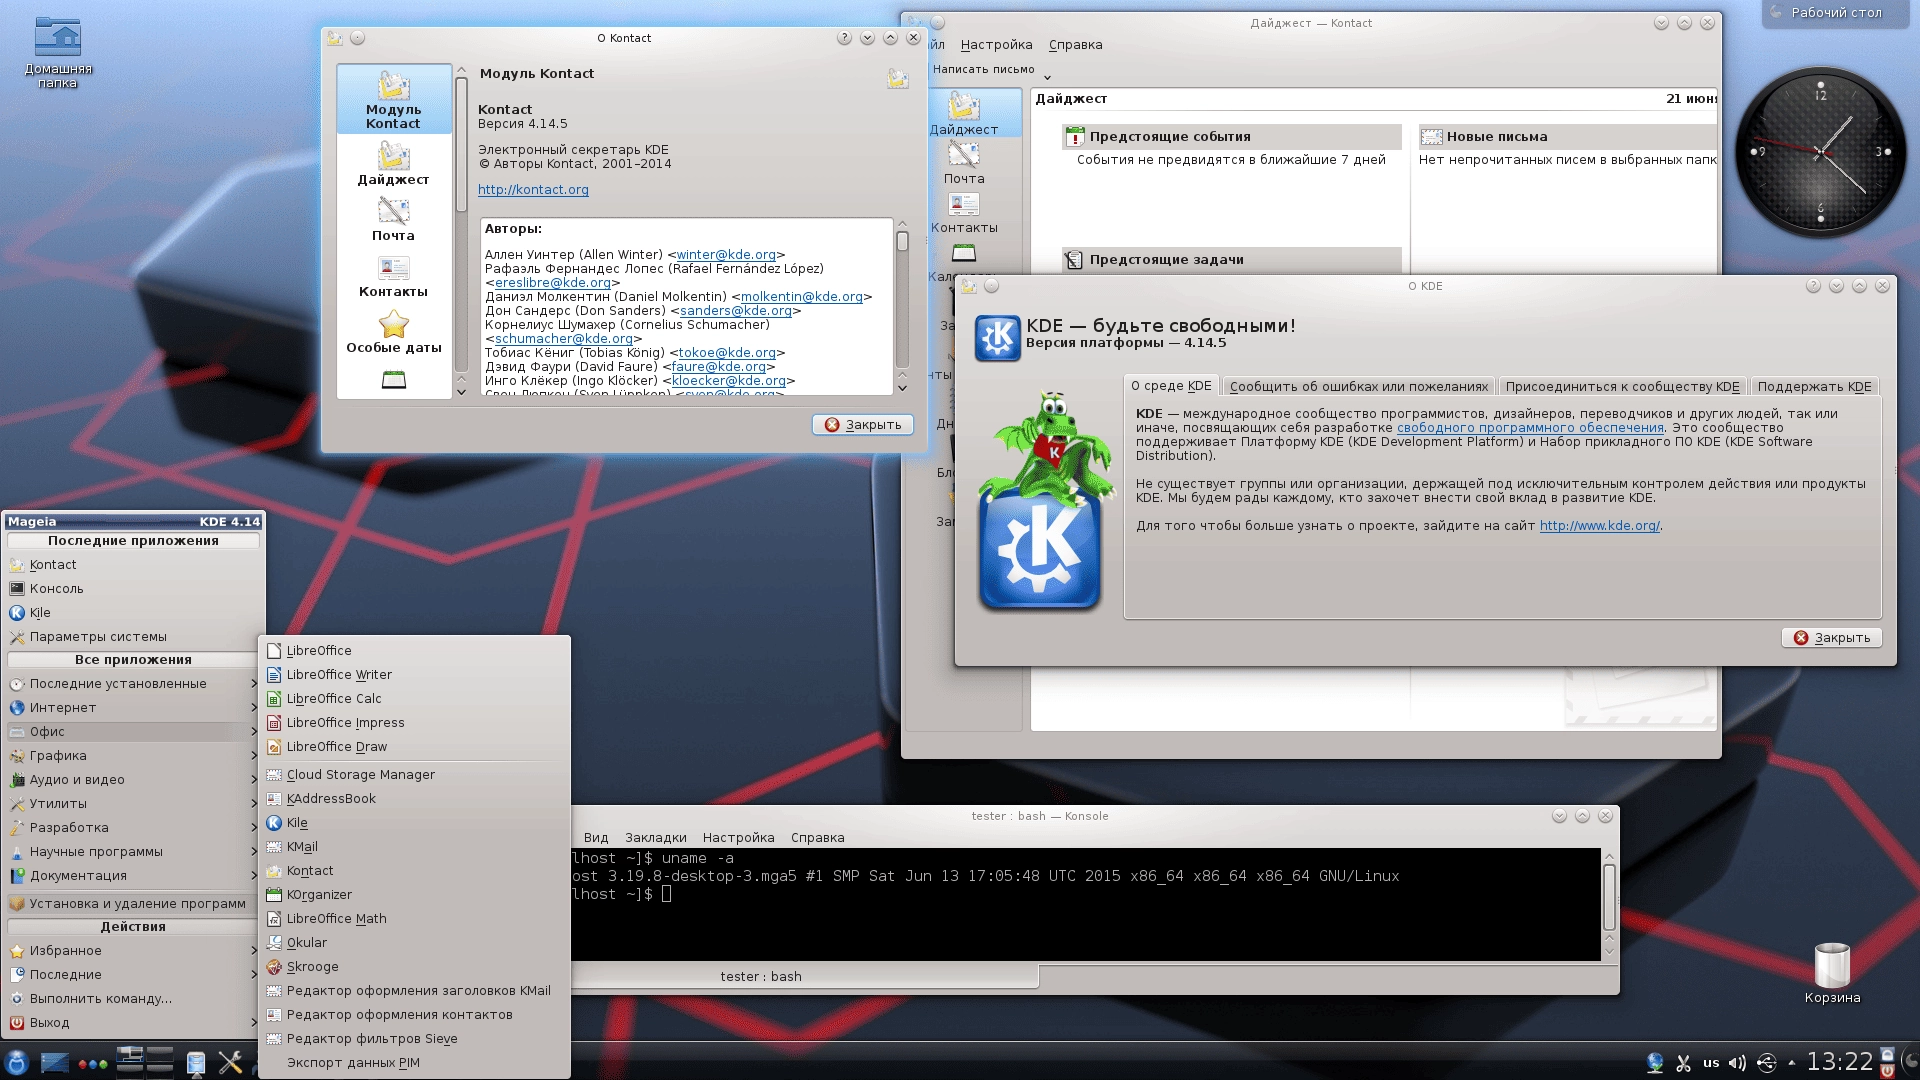Open свободного программного обеспечения link
This screenshot has height=1080, width=1920.
[x=1530, y=428]
